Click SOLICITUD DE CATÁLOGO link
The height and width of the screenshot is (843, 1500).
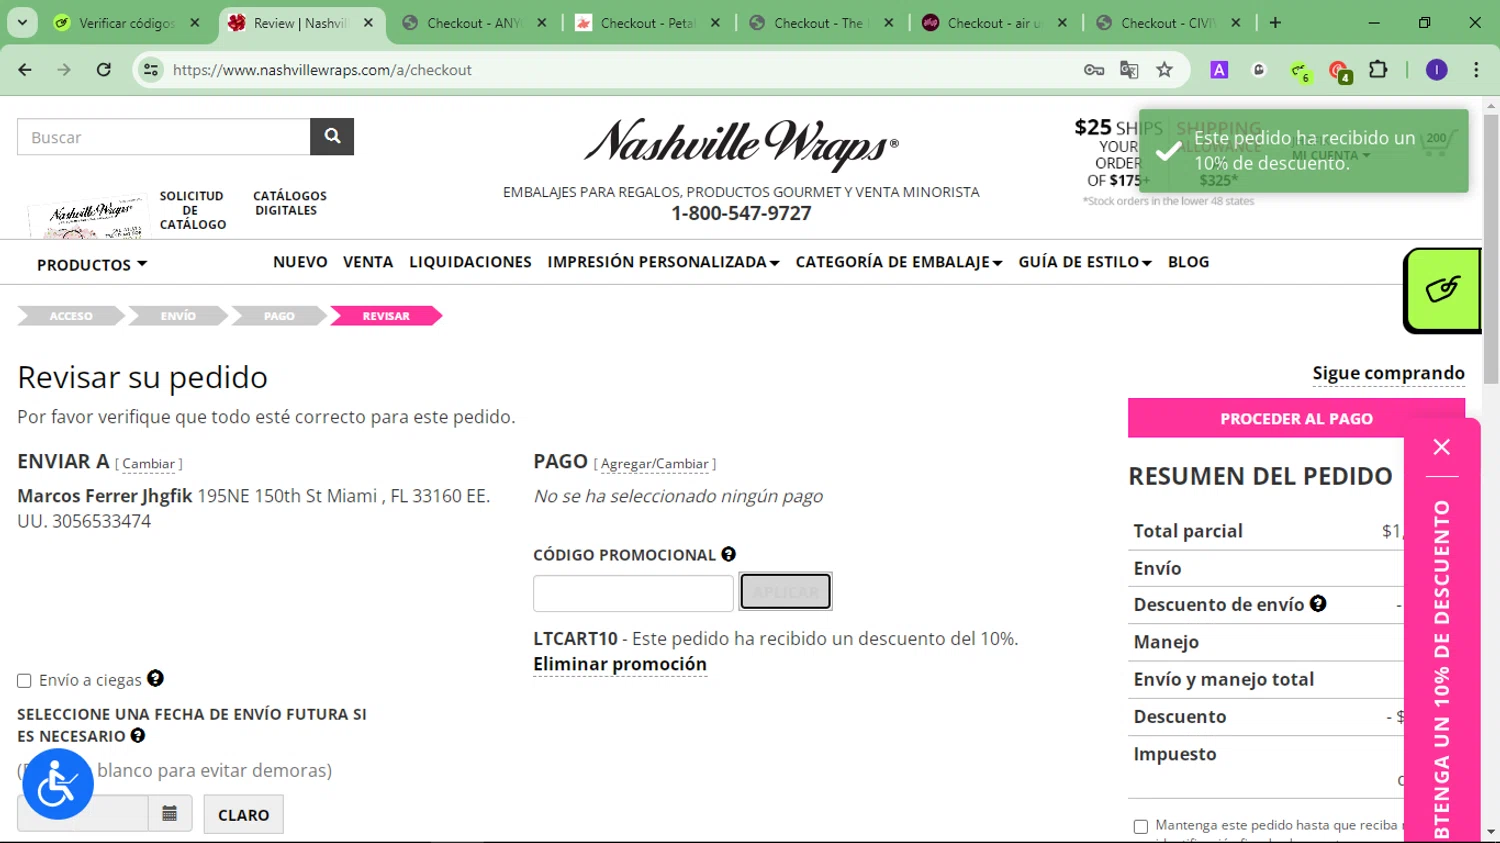pos(192,210)
